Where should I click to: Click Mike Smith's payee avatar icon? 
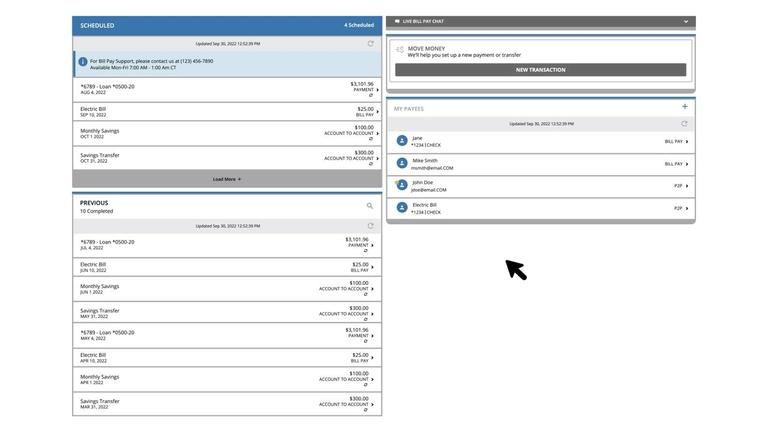tap(402, 163)
